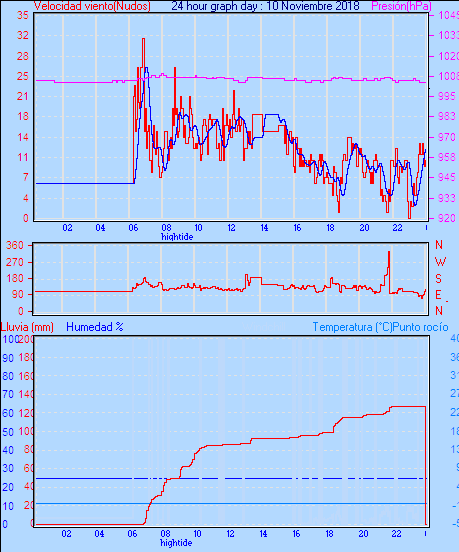
Task: Click the 11 knots label on wind axis
Action: click(23, 157)
